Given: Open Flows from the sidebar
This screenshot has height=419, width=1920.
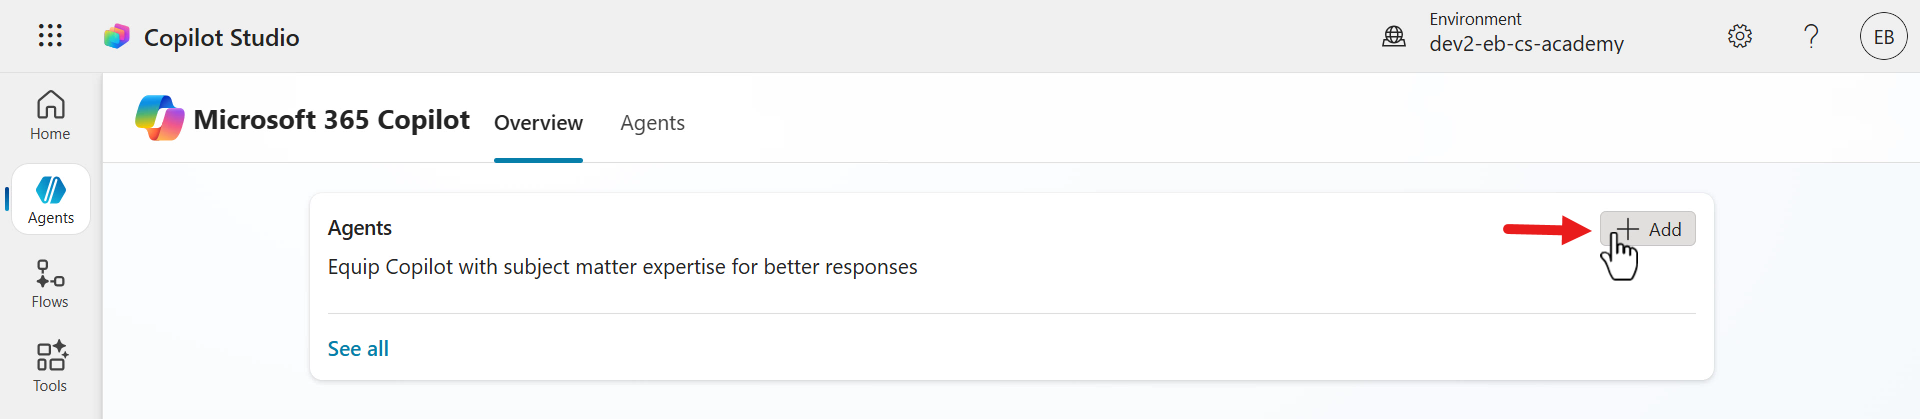Looking at the screenshot, I should point(50,284).
